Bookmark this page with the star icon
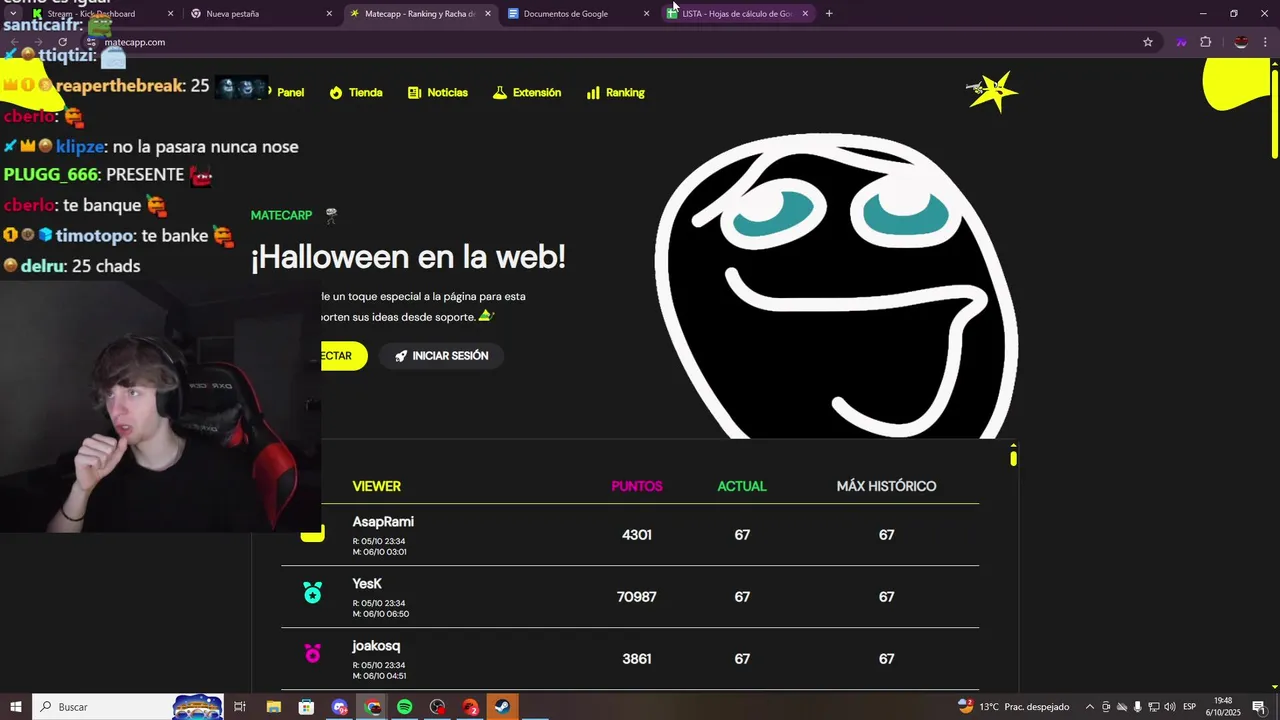This screenshot has width=1280, height=720. coord(1148,42)
